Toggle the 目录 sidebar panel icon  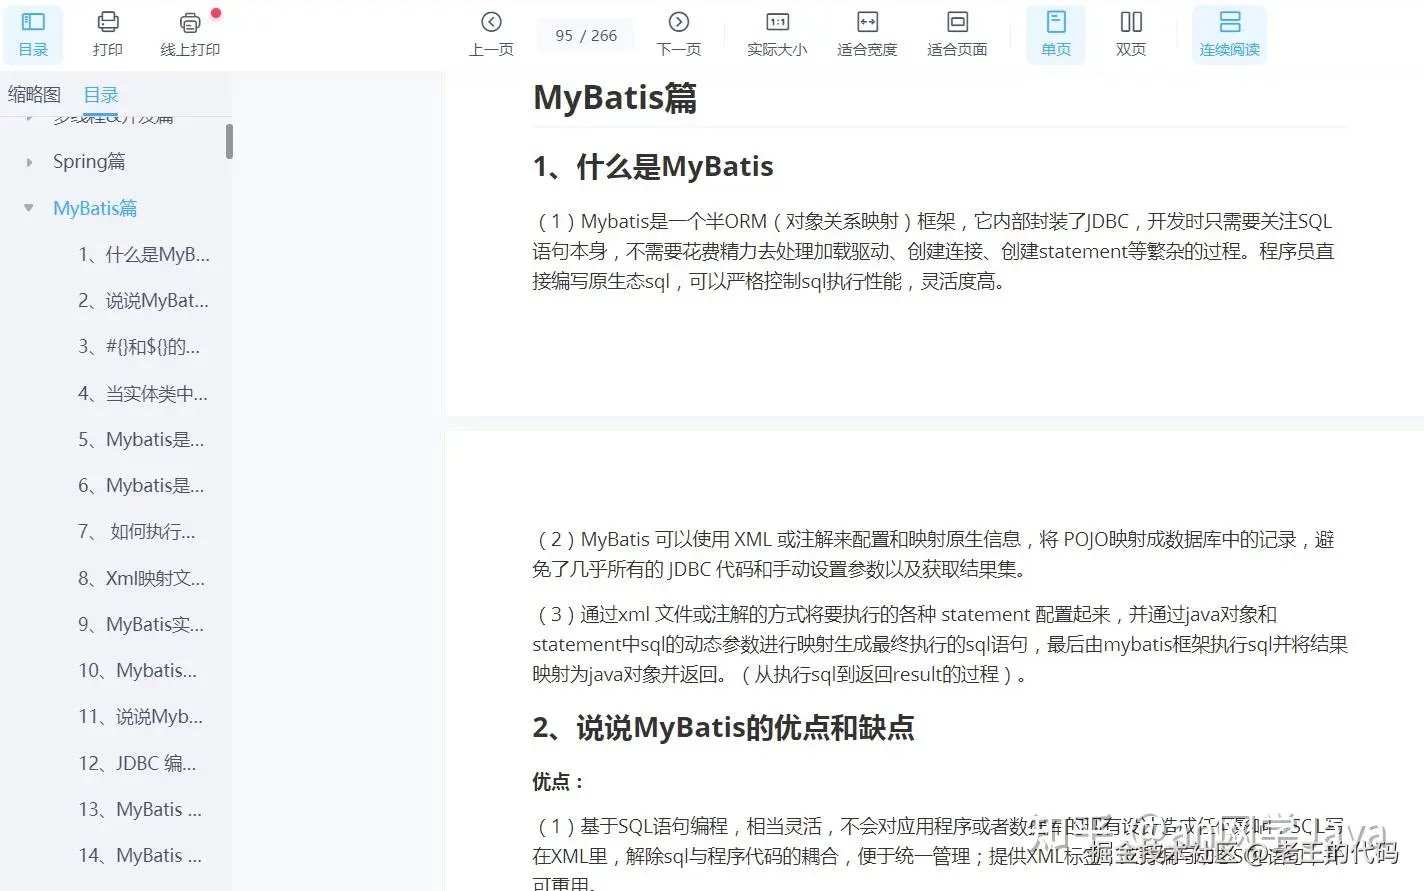click(x=33, y=34)
